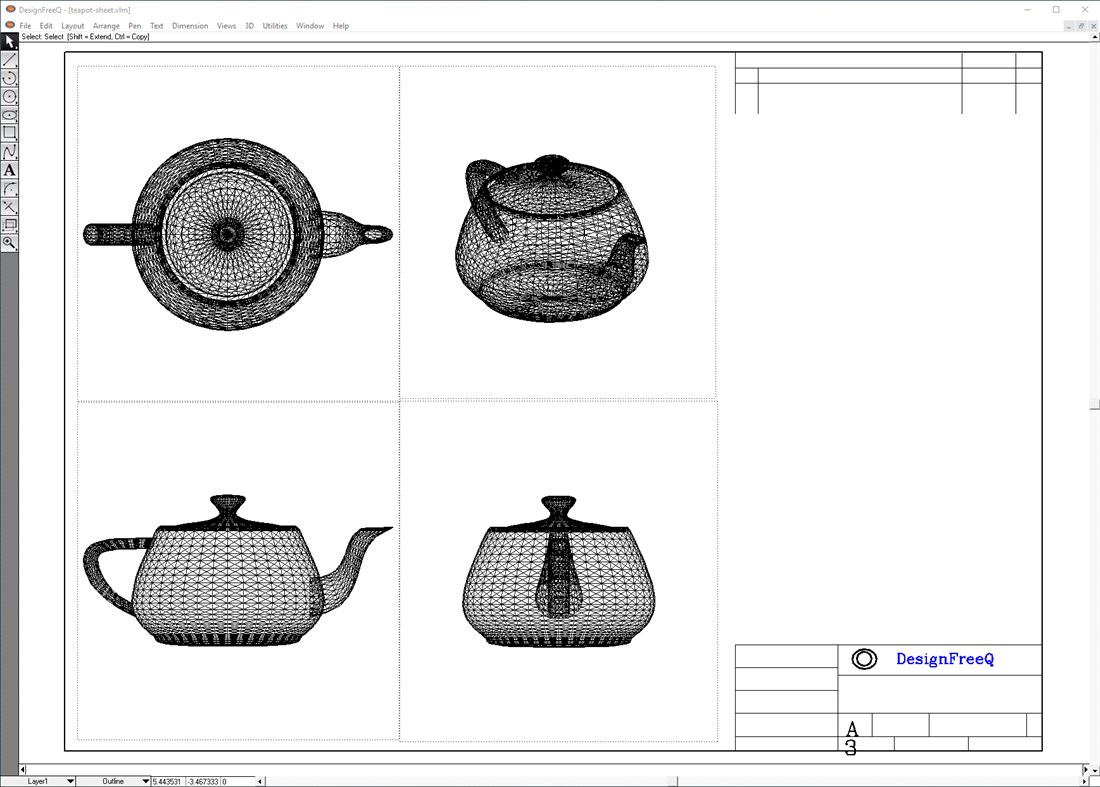1100x787 pixels.
Task: Open the Outline pen style dropdown
Action: (145, 780)
